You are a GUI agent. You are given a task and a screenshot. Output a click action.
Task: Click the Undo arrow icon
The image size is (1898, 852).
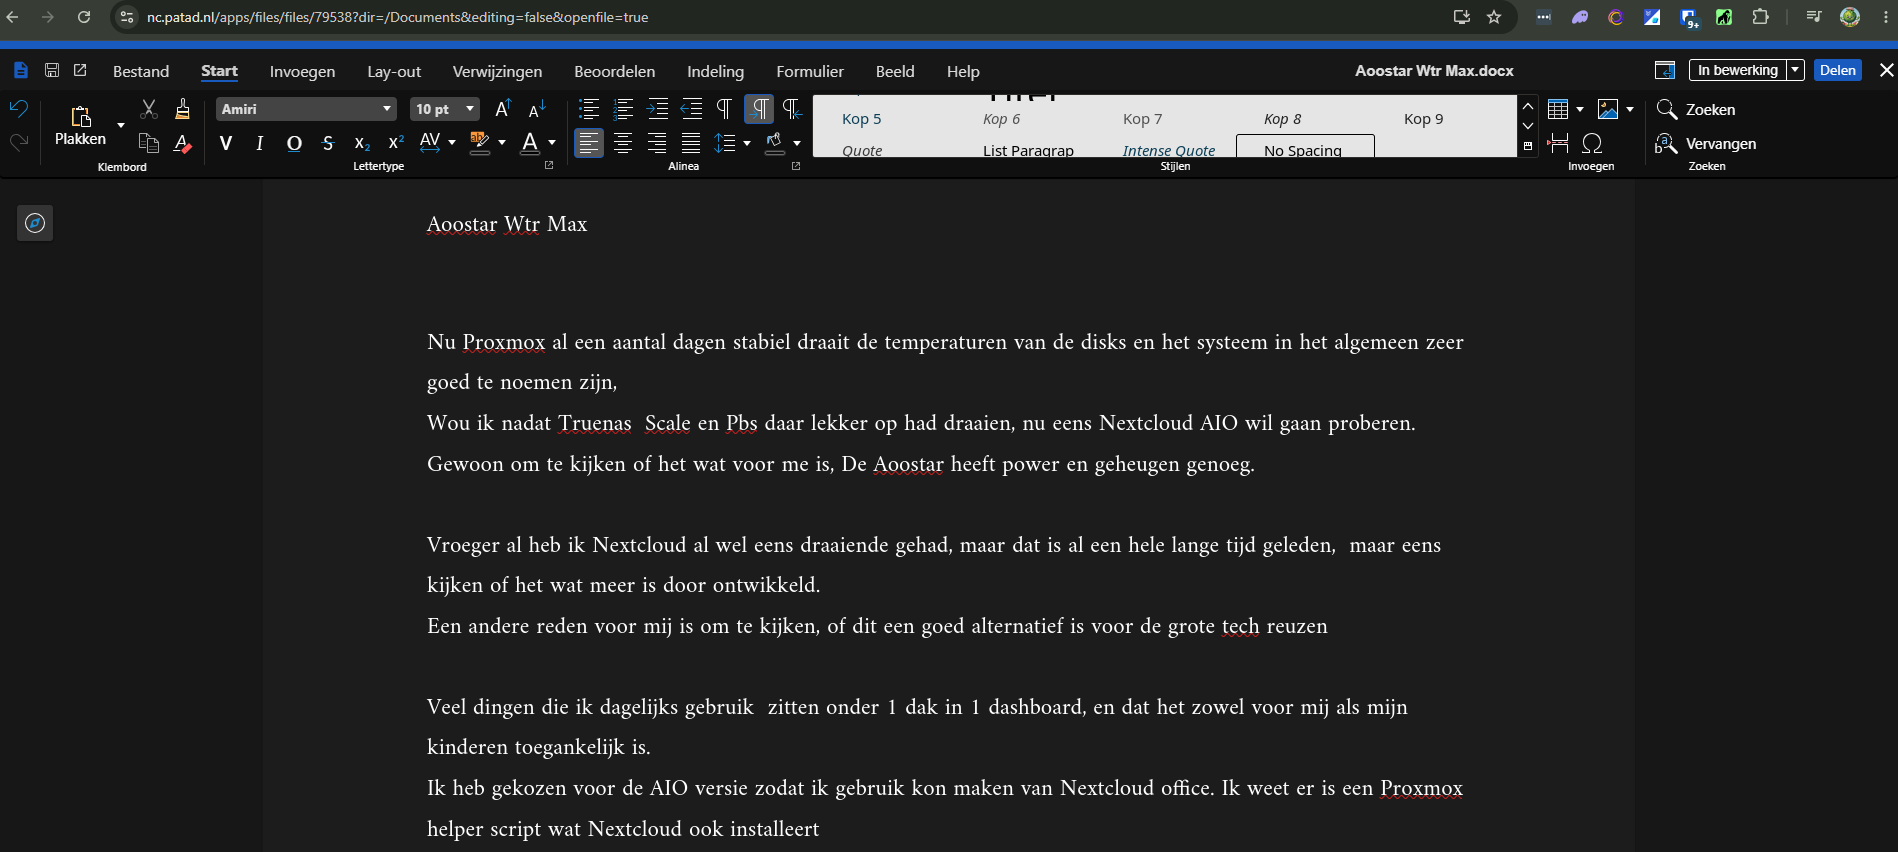(x=18, y=109)
